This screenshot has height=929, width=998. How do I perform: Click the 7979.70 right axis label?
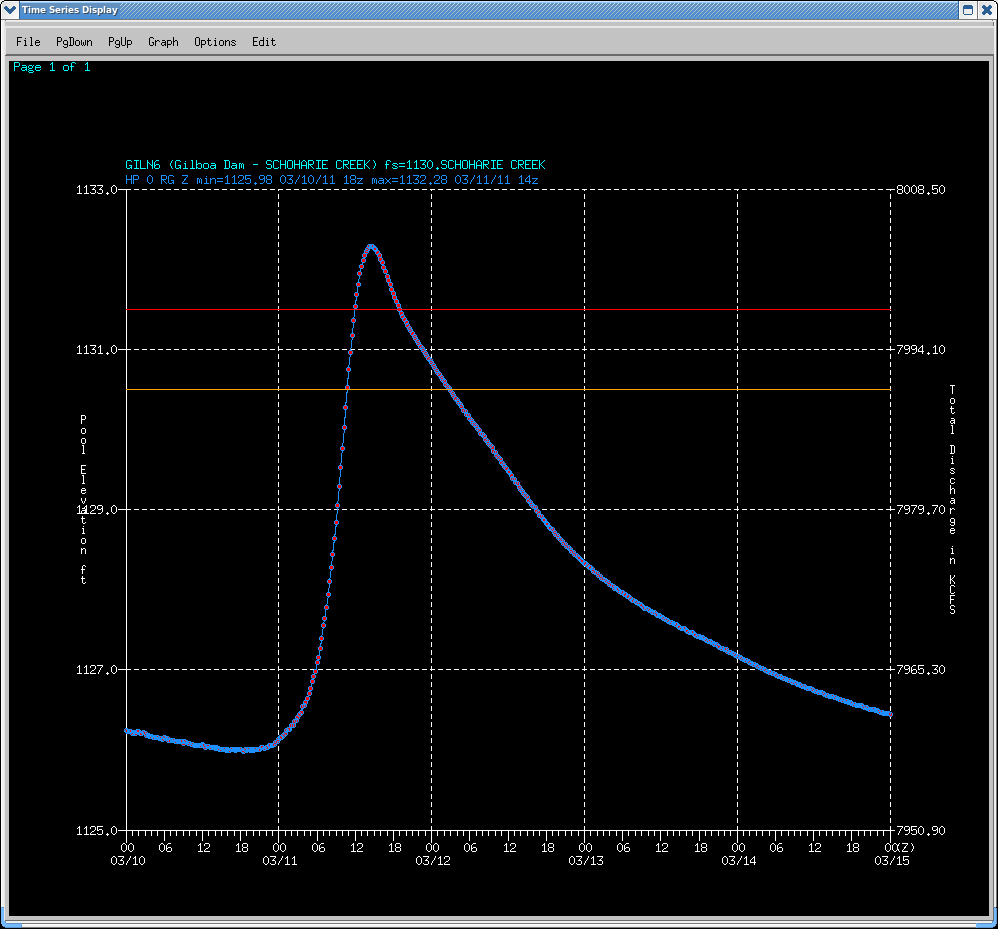pyautogui.click(x=920, y=510)
